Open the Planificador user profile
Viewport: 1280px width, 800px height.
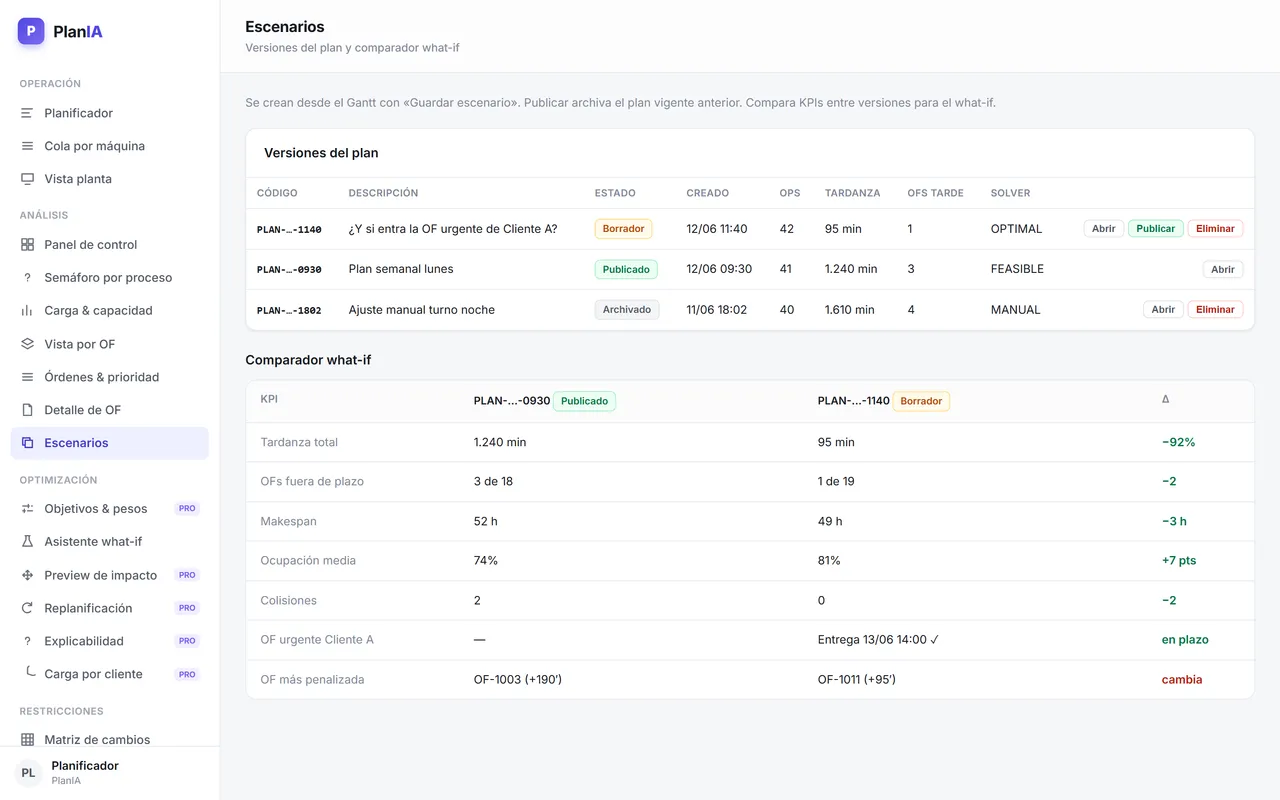click(x=109, y=773)
